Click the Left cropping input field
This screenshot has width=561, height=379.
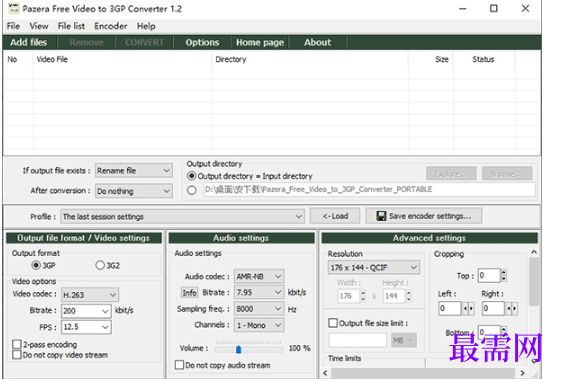tap(450, 308)
